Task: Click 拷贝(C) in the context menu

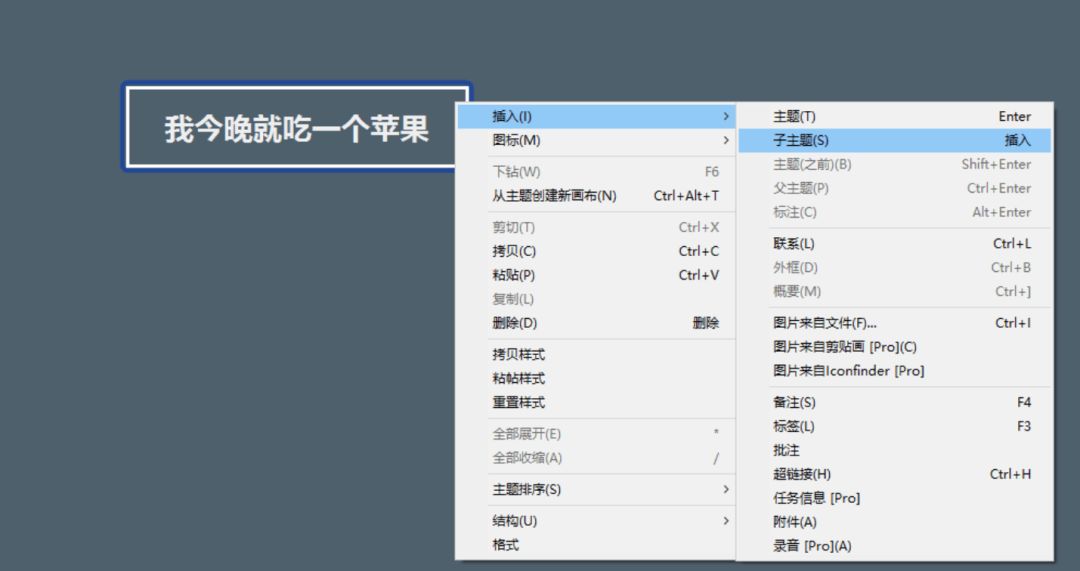Action: (596, 251)
